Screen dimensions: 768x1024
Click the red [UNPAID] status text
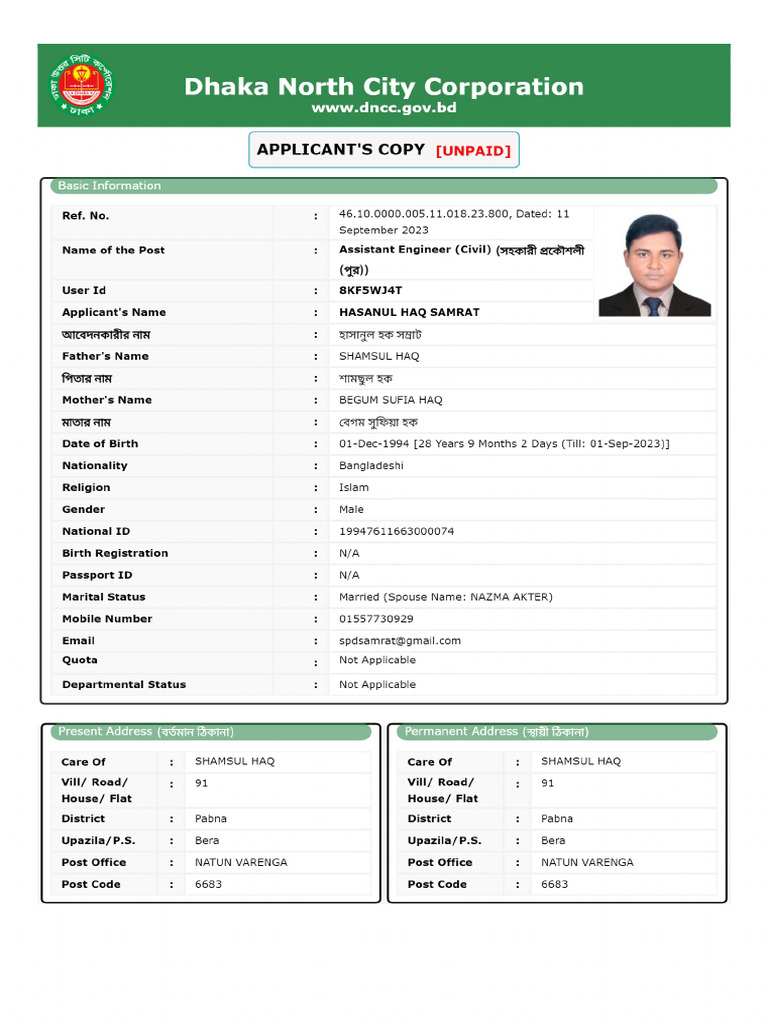click(x=473, y=151)
